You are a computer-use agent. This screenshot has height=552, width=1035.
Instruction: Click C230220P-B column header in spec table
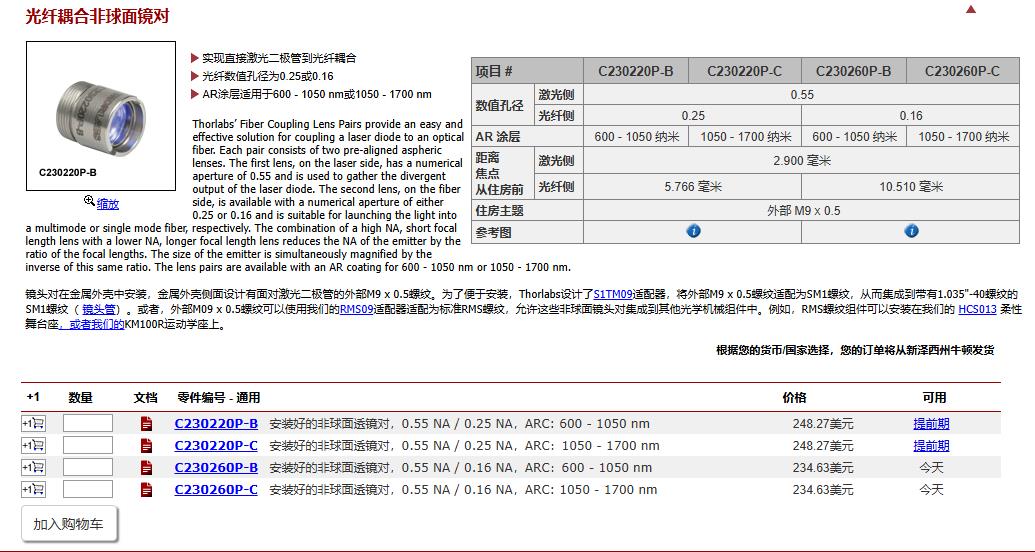click(636, 71)
